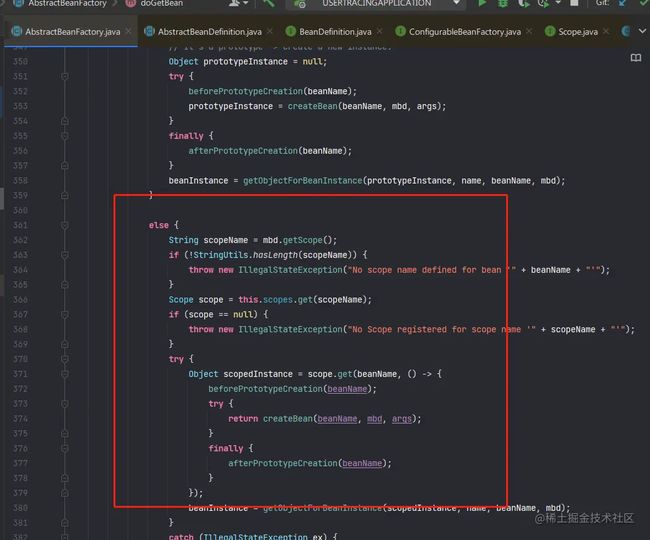Close the ConfigurableBeanFactory.java tab
This screenshot has height=540, width=650.
tap(529, 31)
